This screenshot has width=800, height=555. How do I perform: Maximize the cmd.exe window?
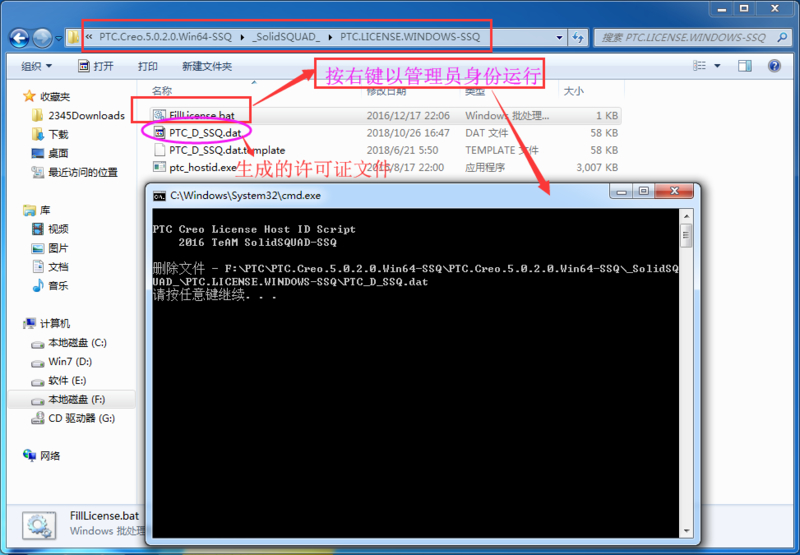(x=643, y=191)
